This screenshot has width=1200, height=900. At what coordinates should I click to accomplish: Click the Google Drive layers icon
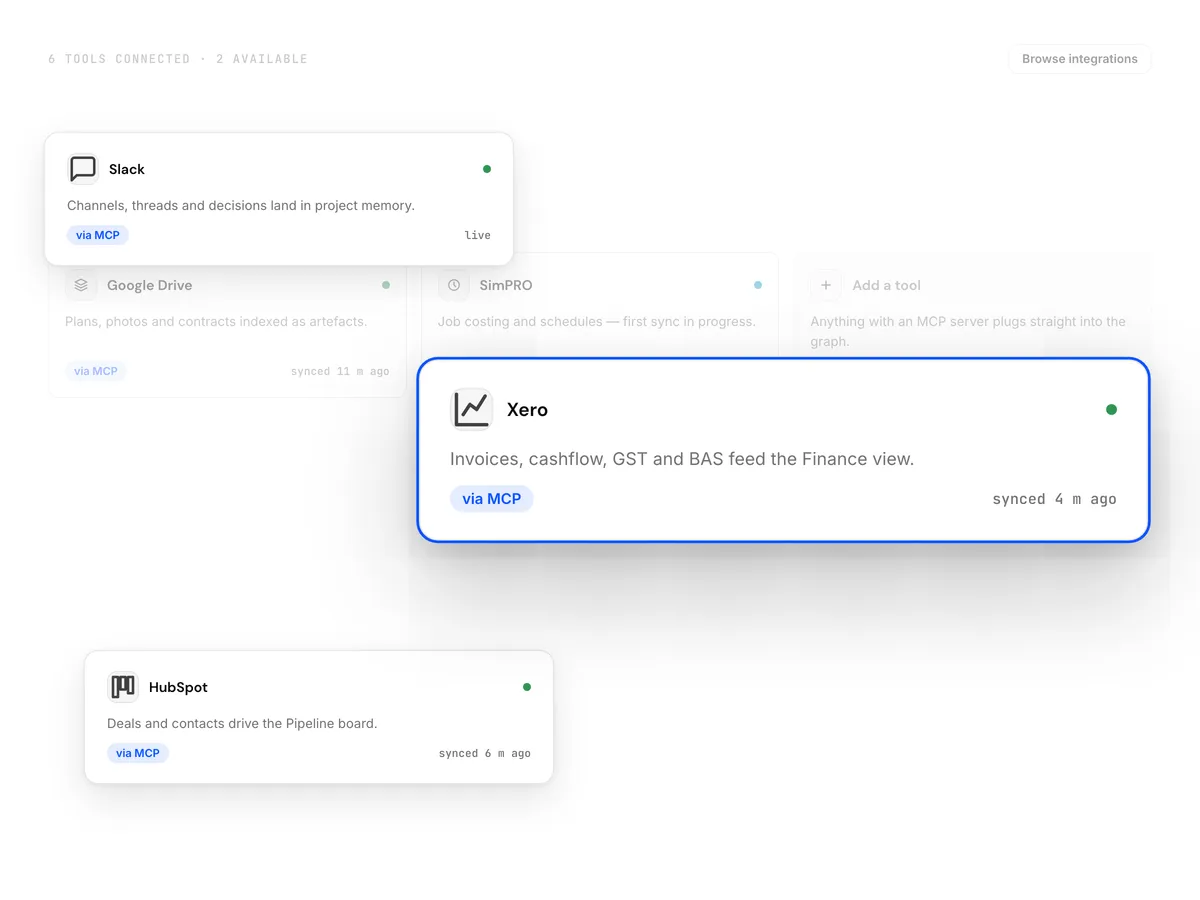81,285
